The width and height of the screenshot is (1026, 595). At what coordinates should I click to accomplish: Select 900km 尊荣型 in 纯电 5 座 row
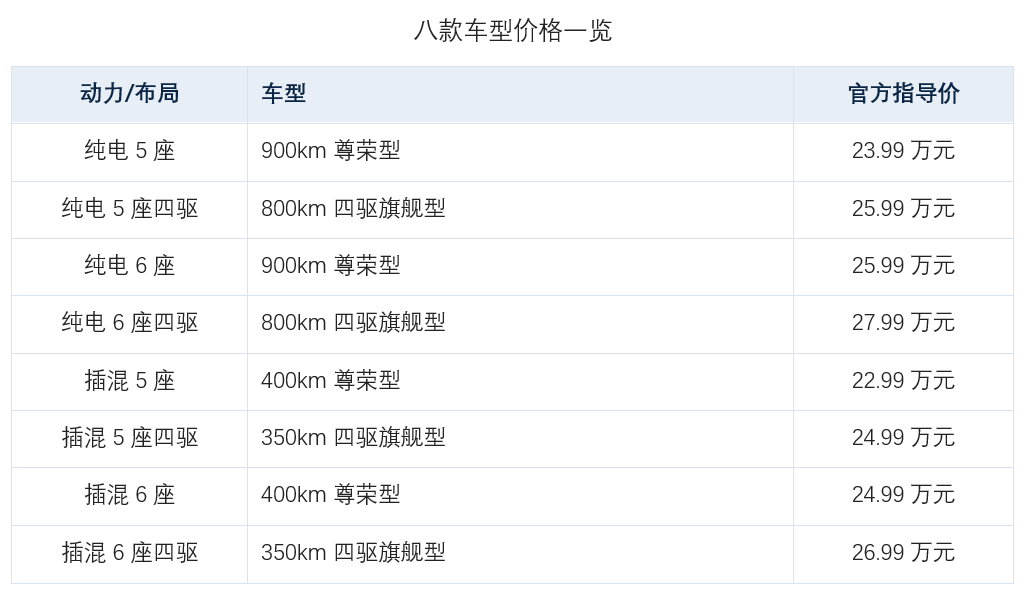tap(330, 151)
